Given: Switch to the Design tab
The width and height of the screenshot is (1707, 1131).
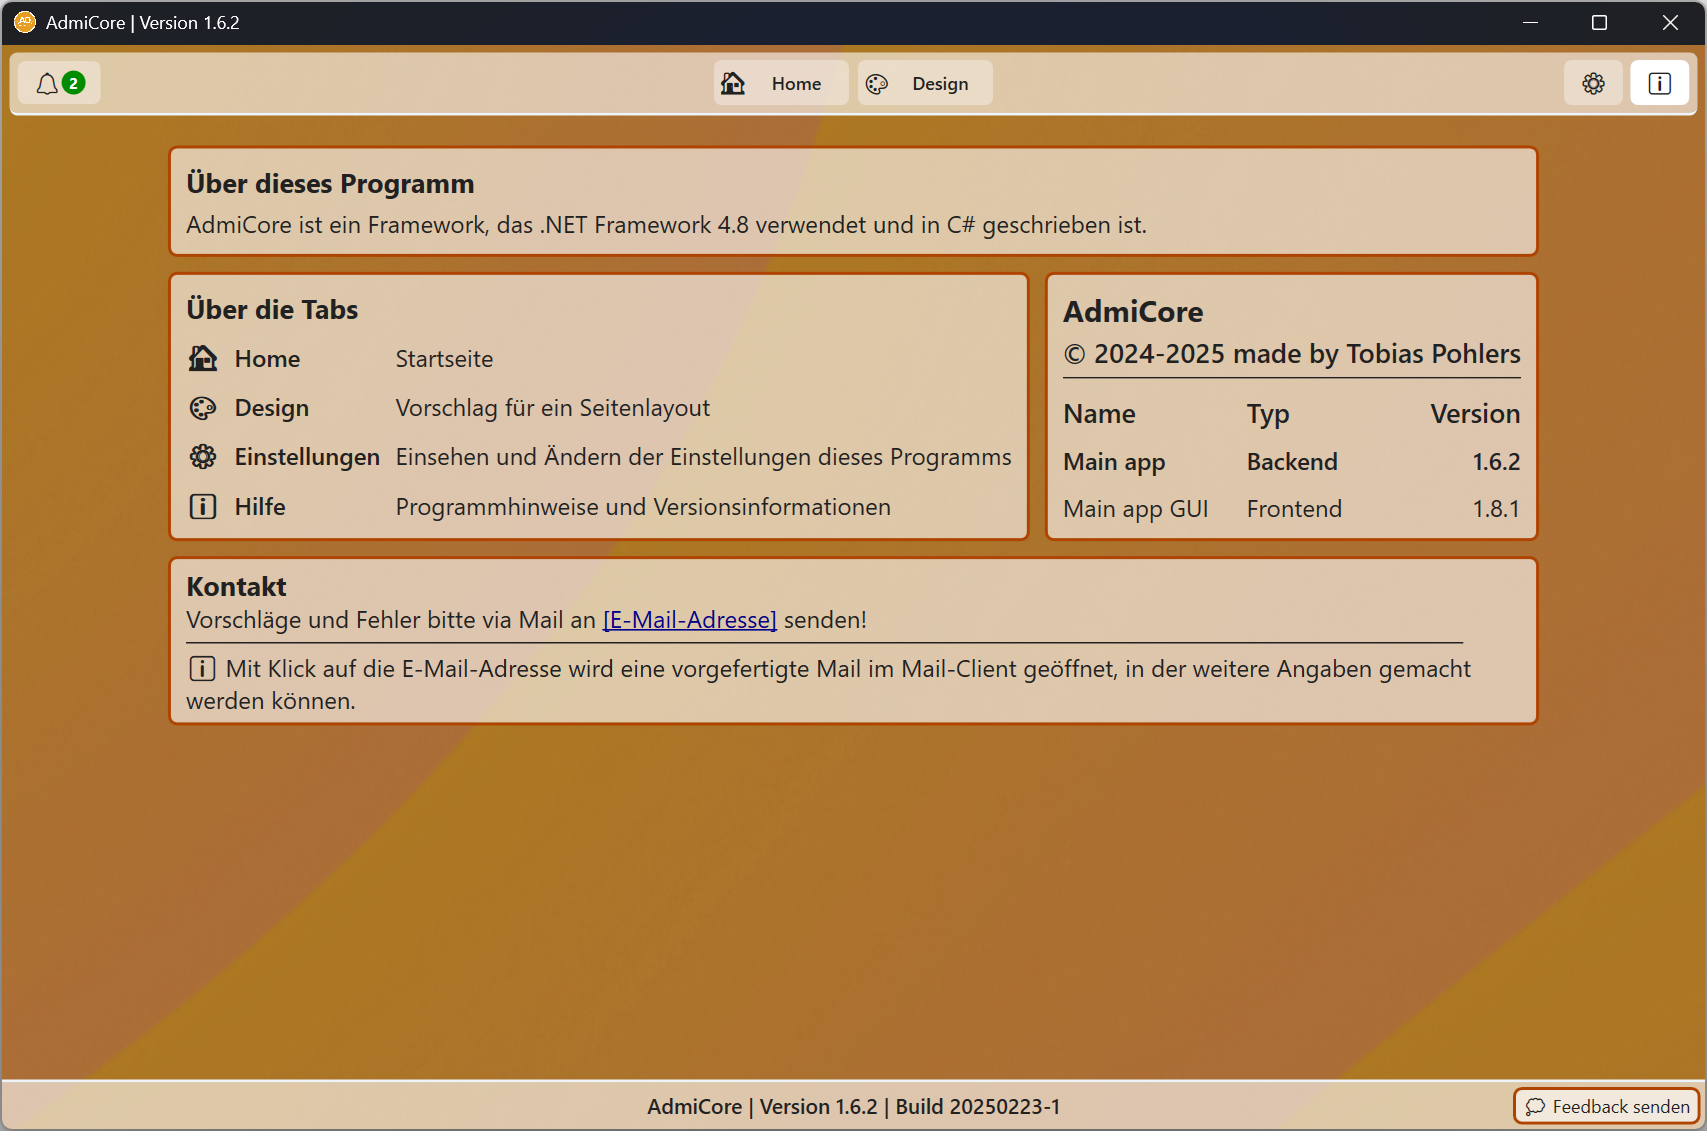Looking at the screenshot, I should click(925, 83).
